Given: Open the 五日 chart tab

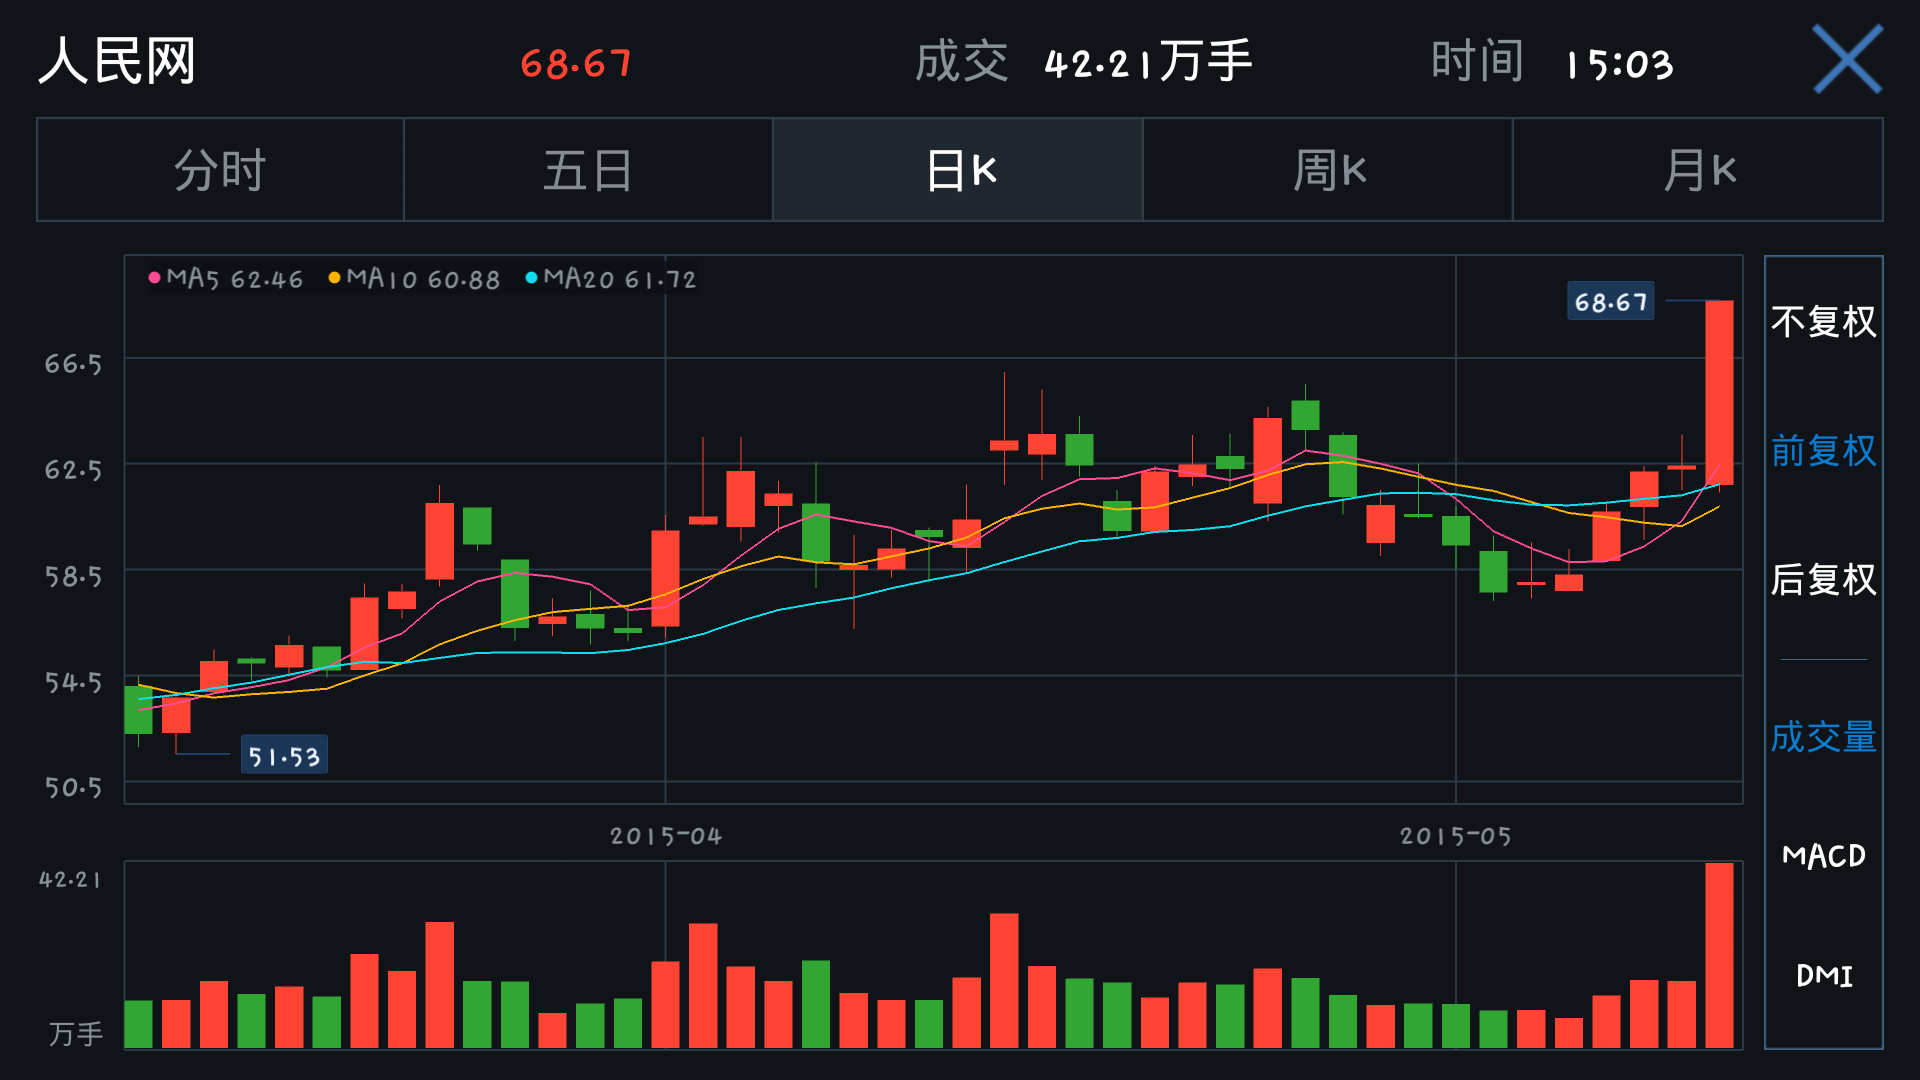Looking at the screenshot, I should 588,170.
